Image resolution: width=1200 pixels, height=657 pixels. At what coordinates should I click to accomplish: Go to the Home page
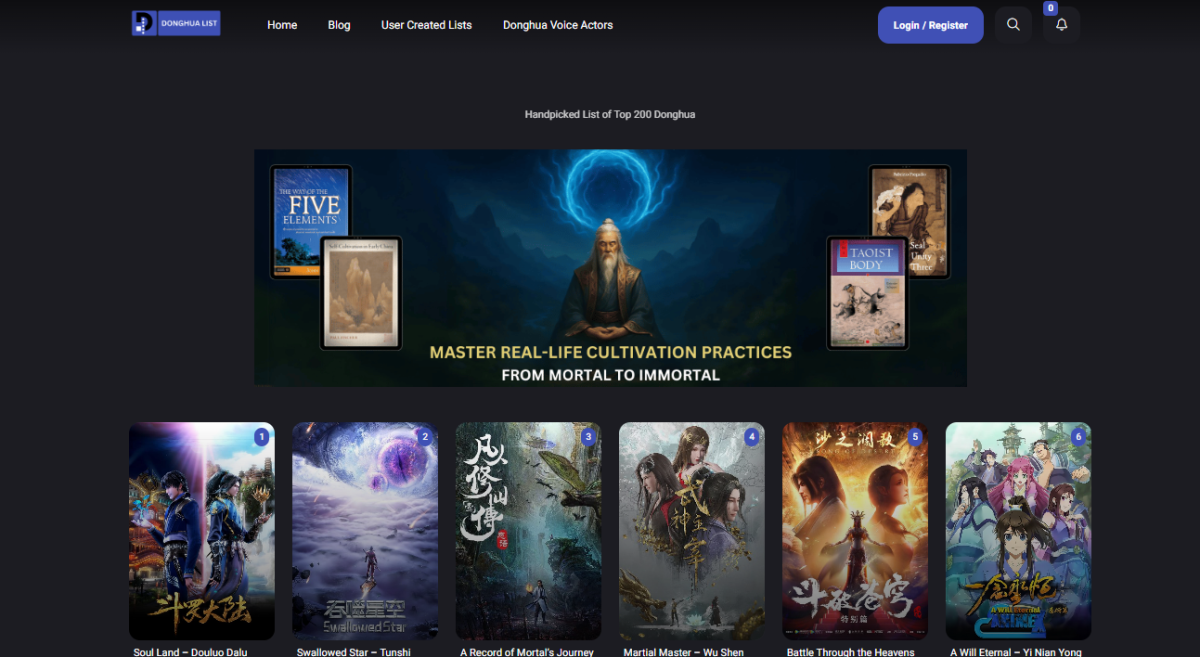(x=282, y=25)
